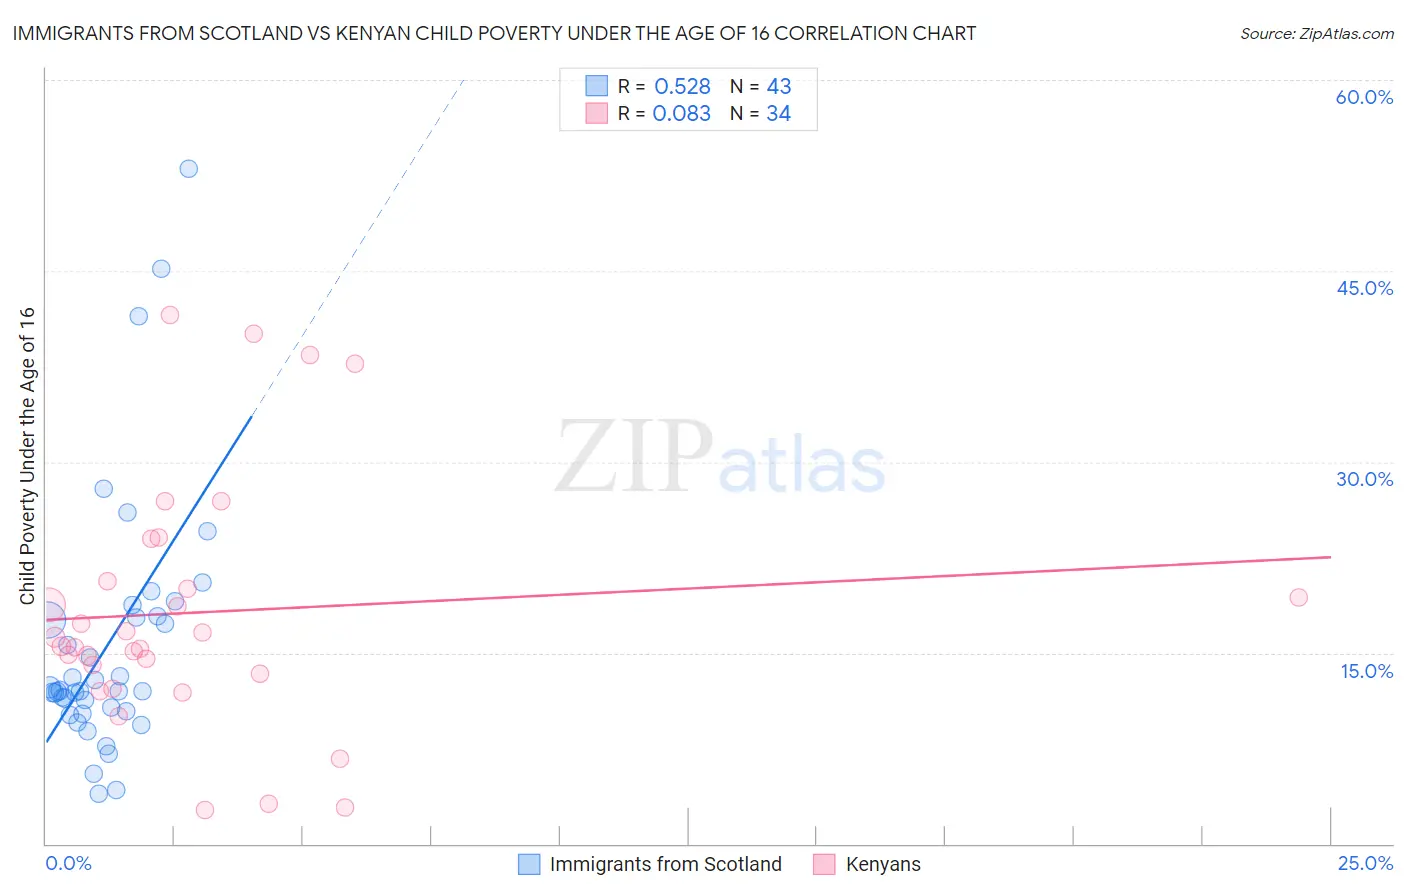The height and width of the screenshot is (892, 1406).
Task: Click the Child Poverty y-axis title
Action: (x=27, y=455)
